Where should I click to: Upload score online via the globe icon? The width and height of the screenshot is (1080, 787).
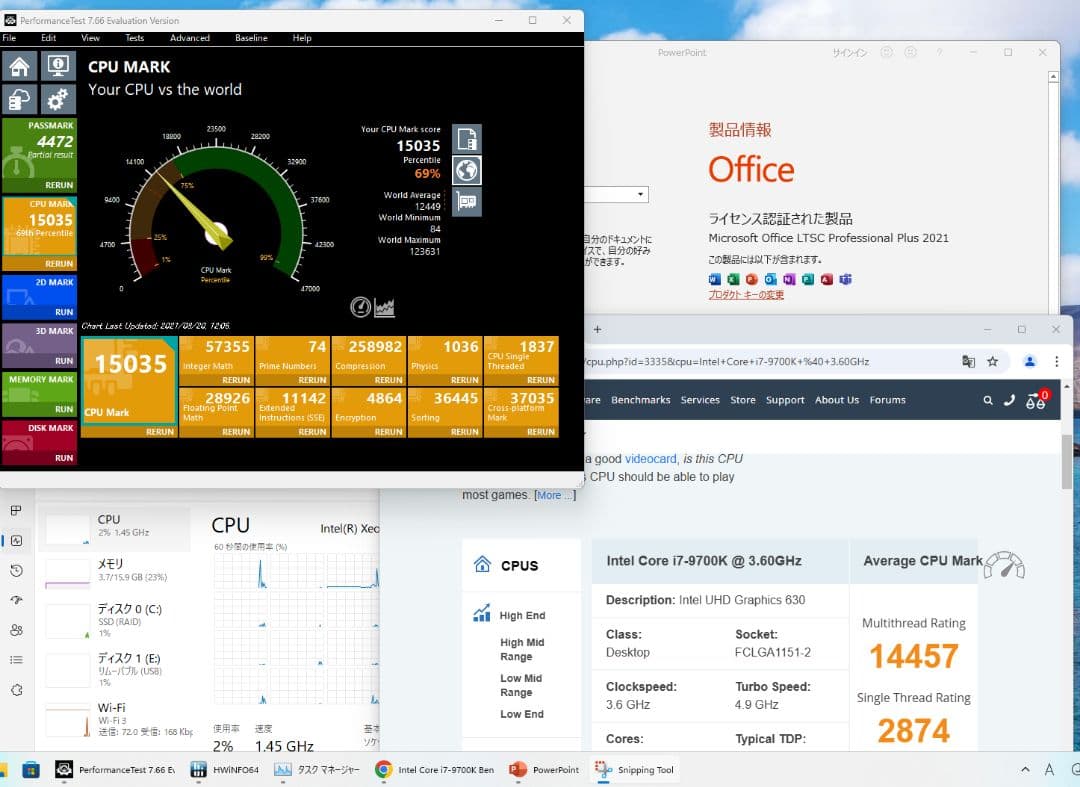coord(465,170)
